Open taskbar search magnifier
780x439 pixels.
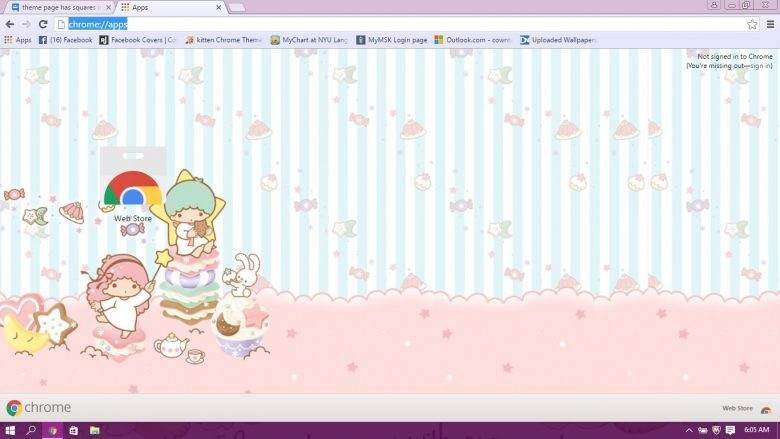31,430
